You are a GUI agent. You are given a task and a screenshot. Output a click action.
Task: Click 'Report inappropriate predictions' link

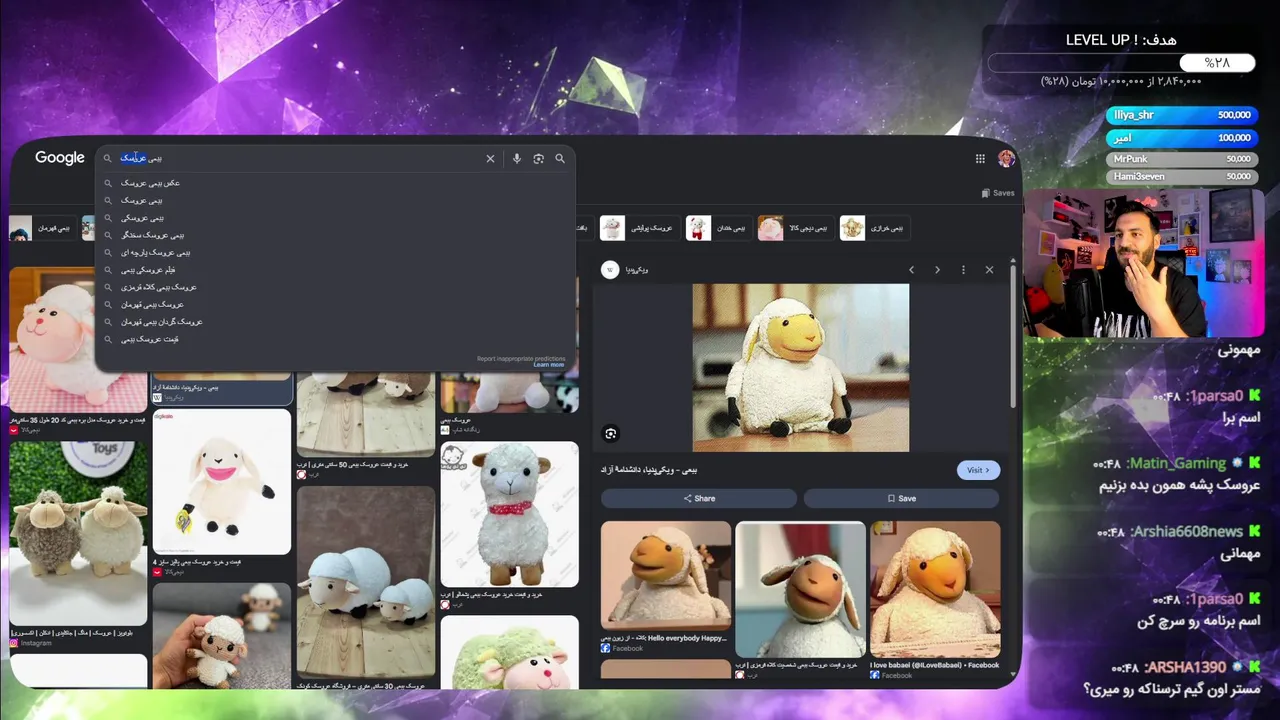click(x=521, y=358)
